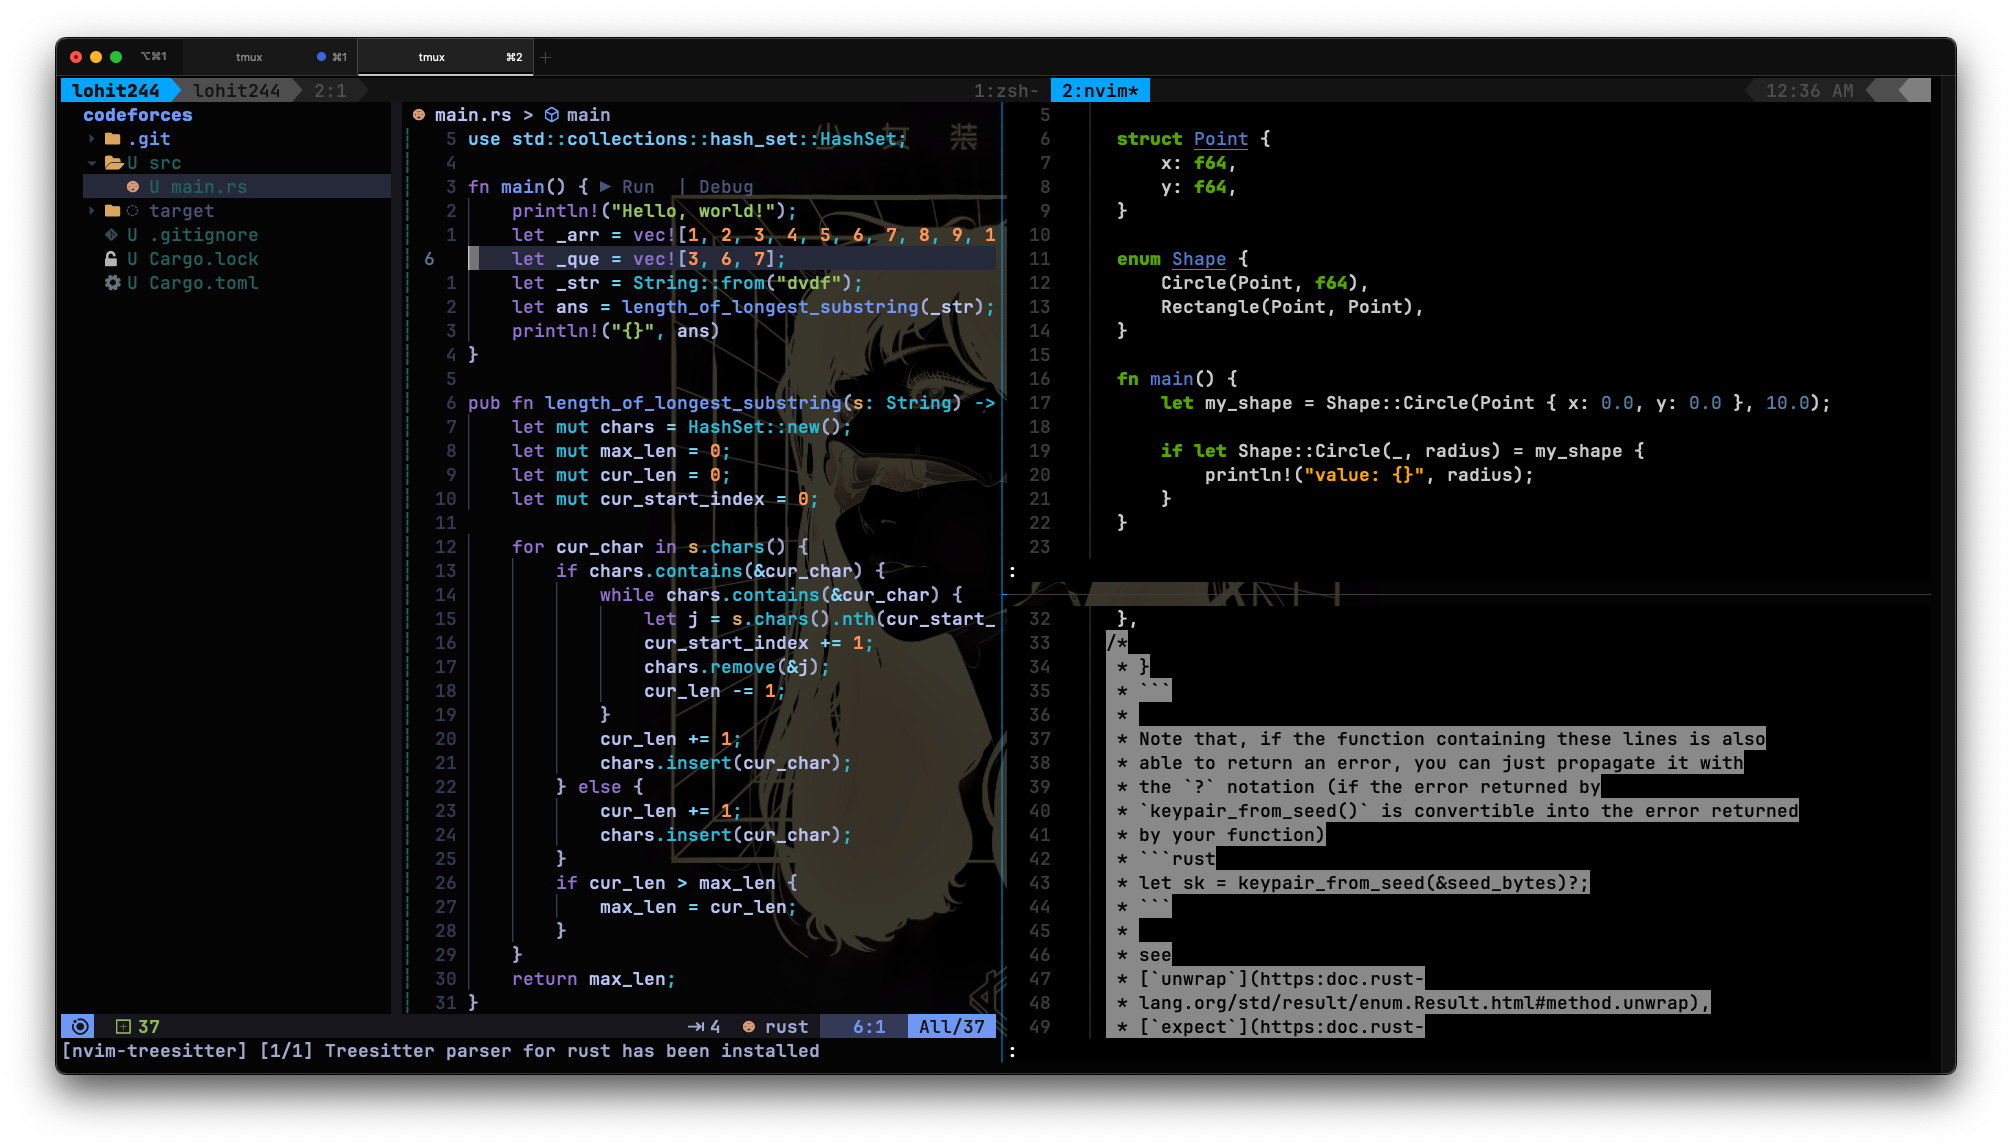The image size is (2012, 1148).
Task: Open Cargo.toml in the file tree
Action: click(204, 283)
